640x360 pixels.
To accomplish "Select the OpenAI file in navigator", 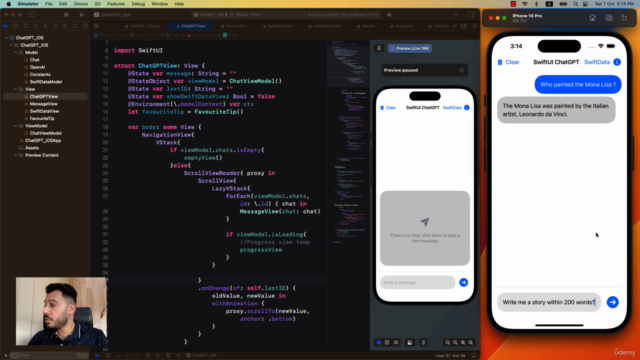I will (37, 67).
